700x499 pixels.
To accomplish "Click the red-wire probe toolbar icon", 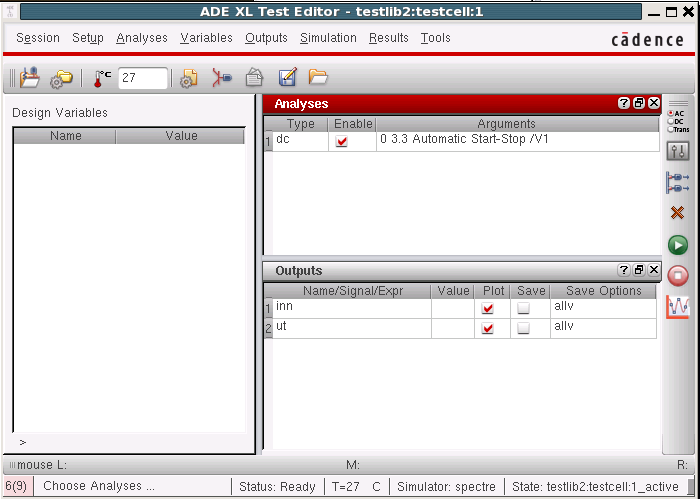I will click(x=222, y=78).
